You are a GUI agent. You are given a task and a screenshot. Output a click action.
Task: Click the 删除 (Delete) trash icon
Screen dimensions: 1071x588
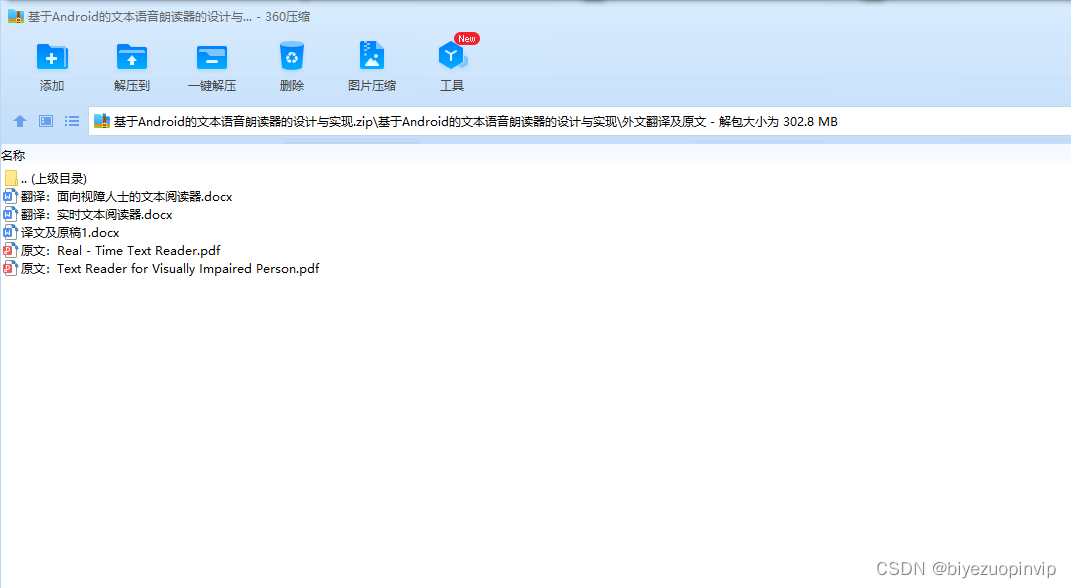(292, 56)
